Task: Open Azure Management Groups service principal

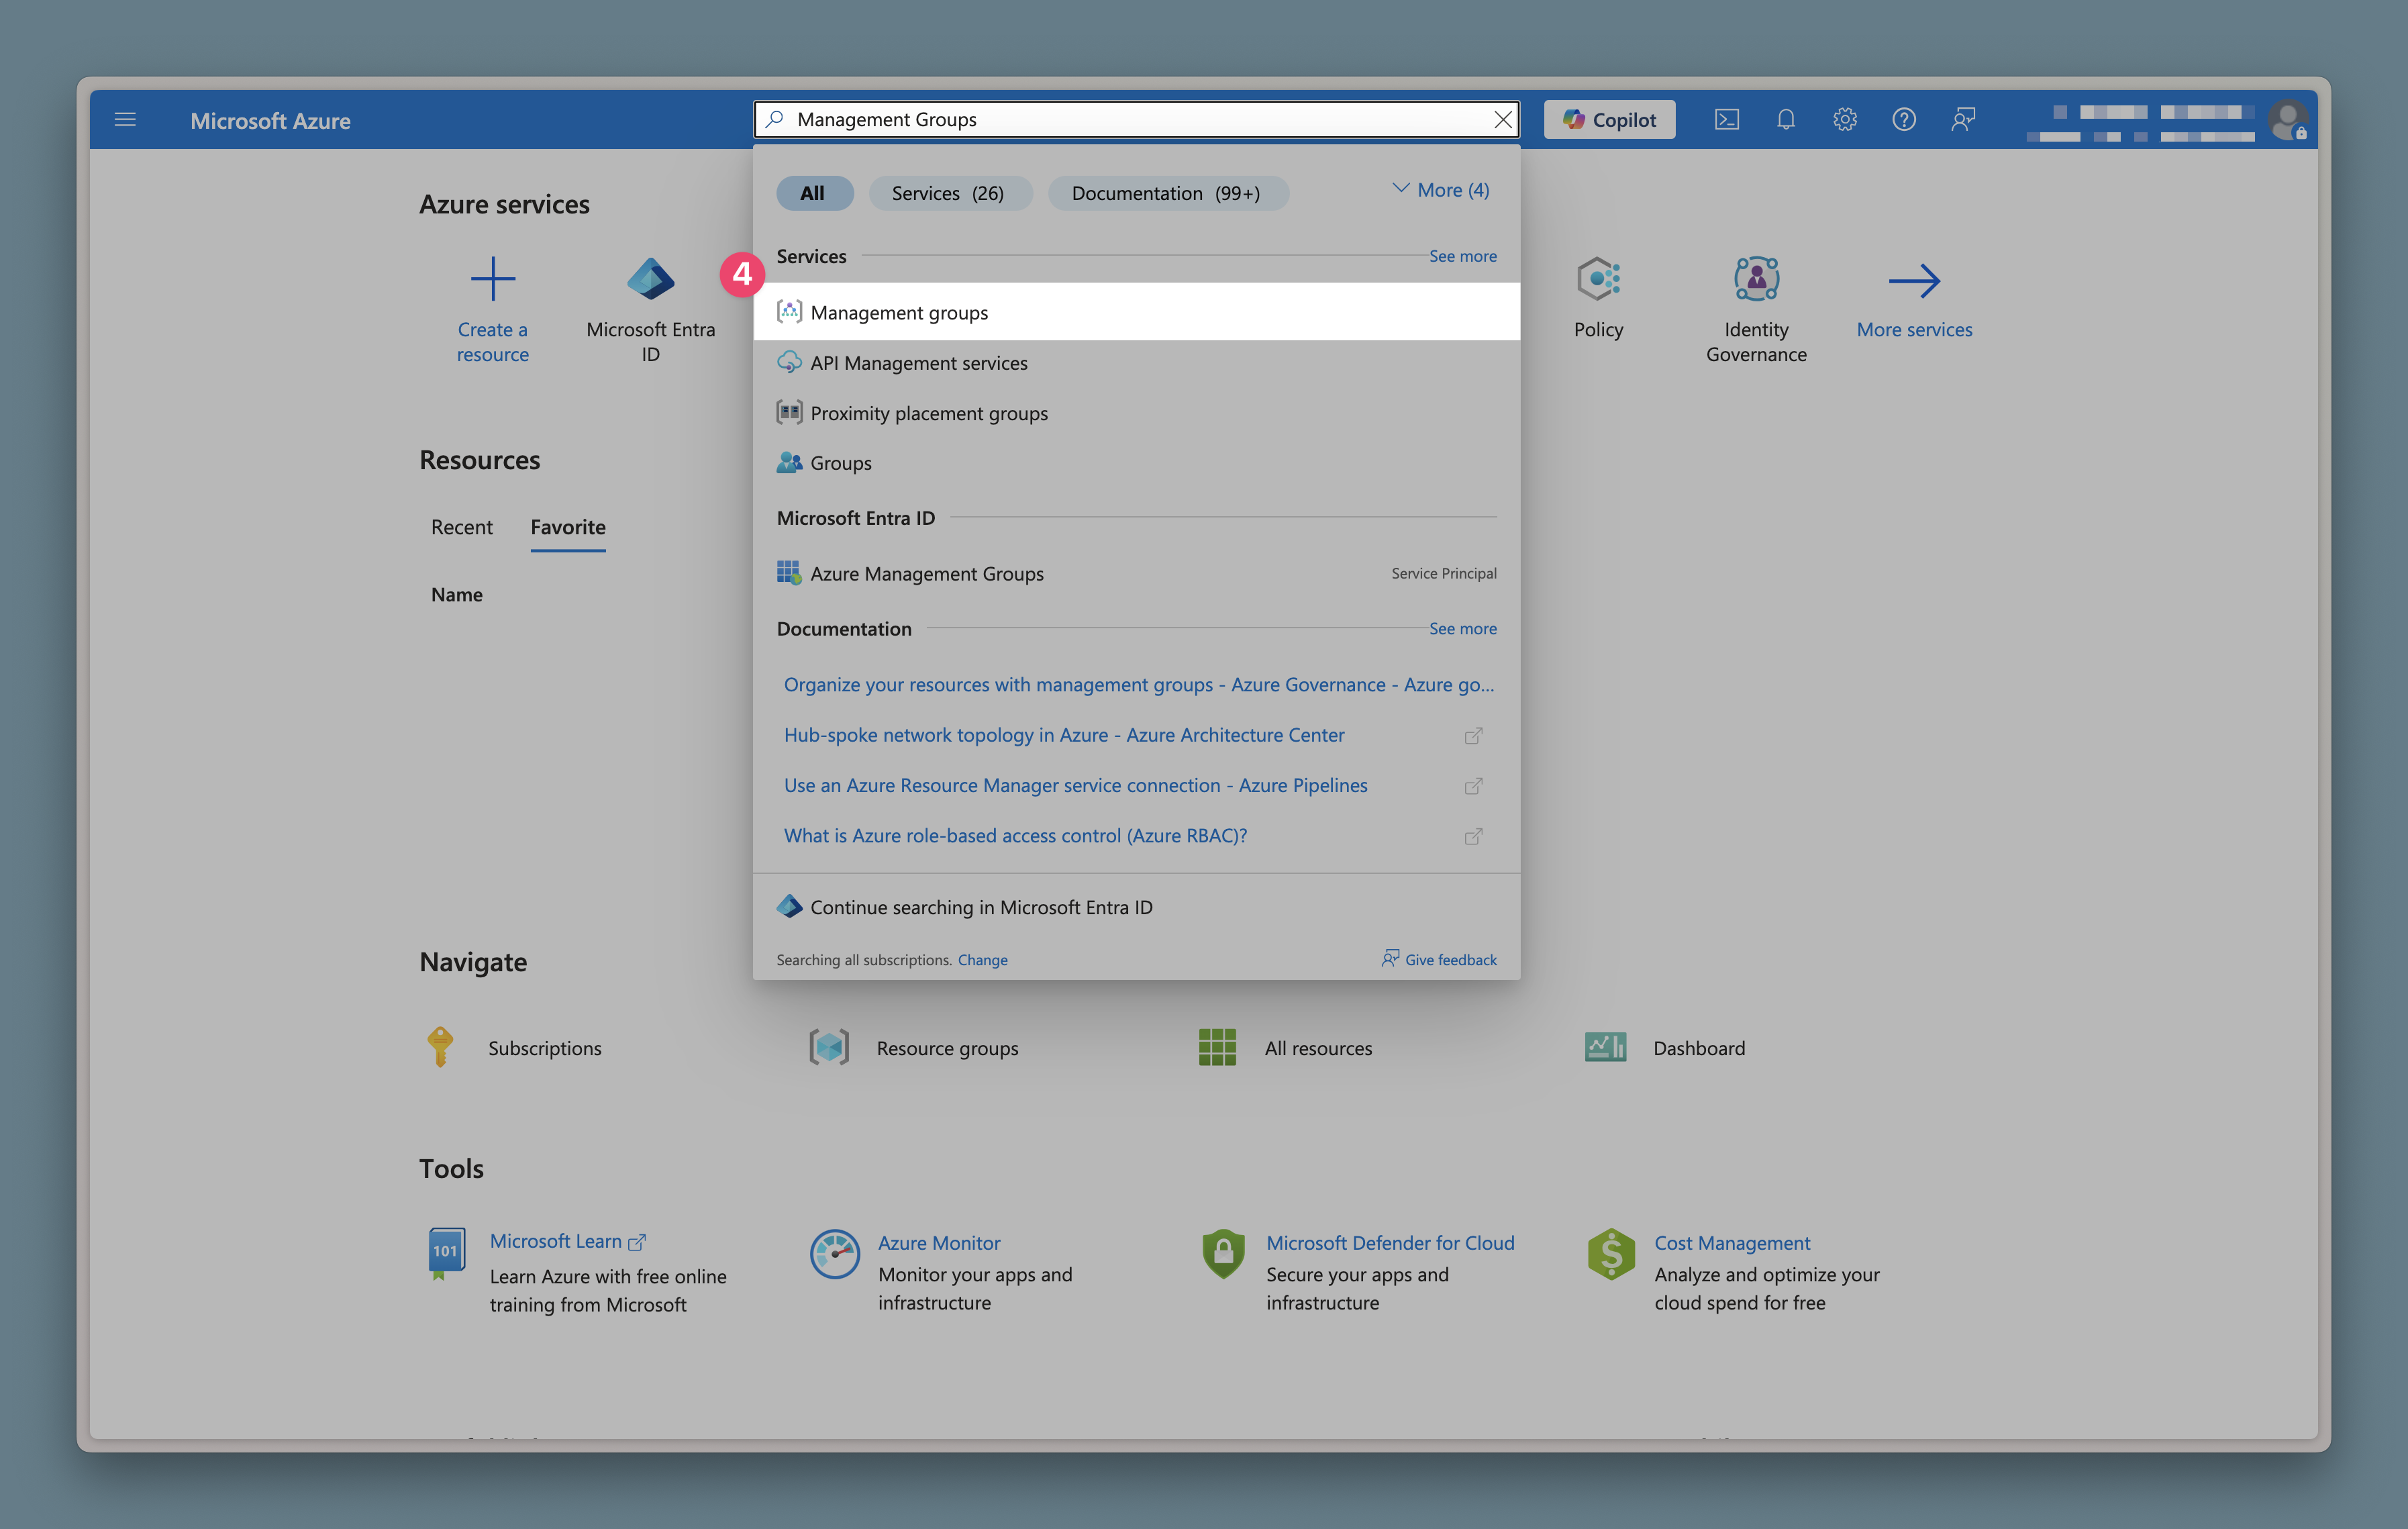Action: point(1136,573)
